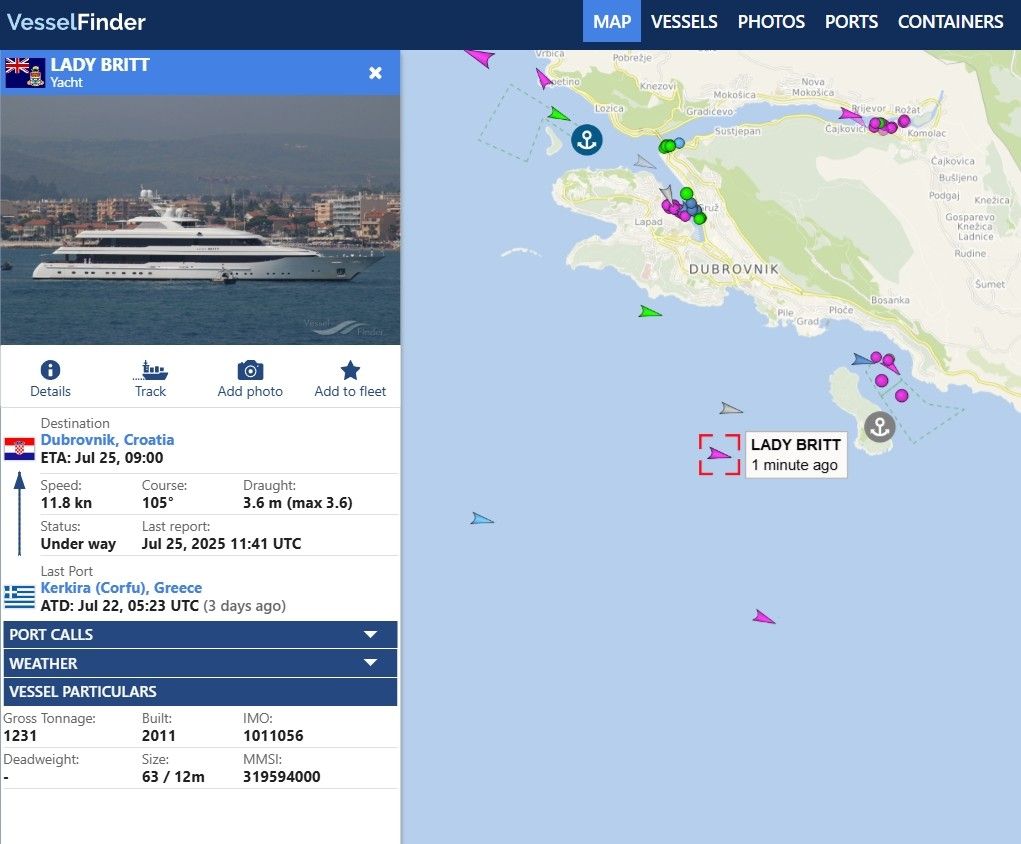
Task: Go to the CONTAINERS tab
Action: (x=950, y=21)
